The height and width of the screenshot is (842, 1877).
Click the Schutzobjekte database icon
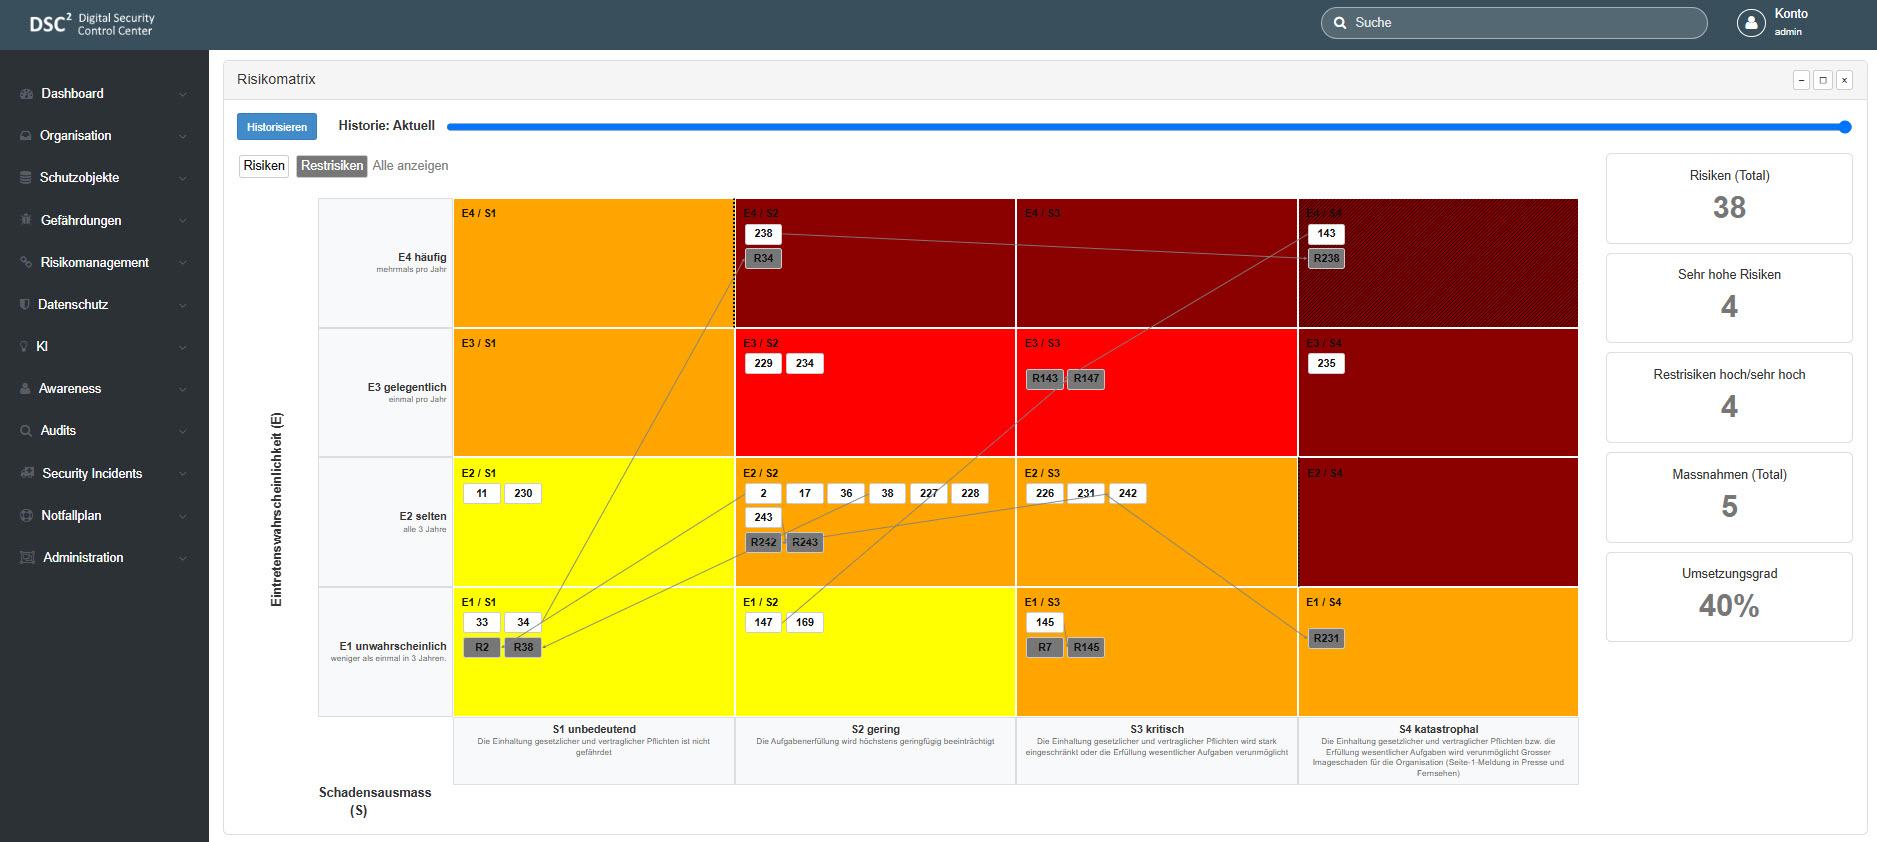pos(26,178)
